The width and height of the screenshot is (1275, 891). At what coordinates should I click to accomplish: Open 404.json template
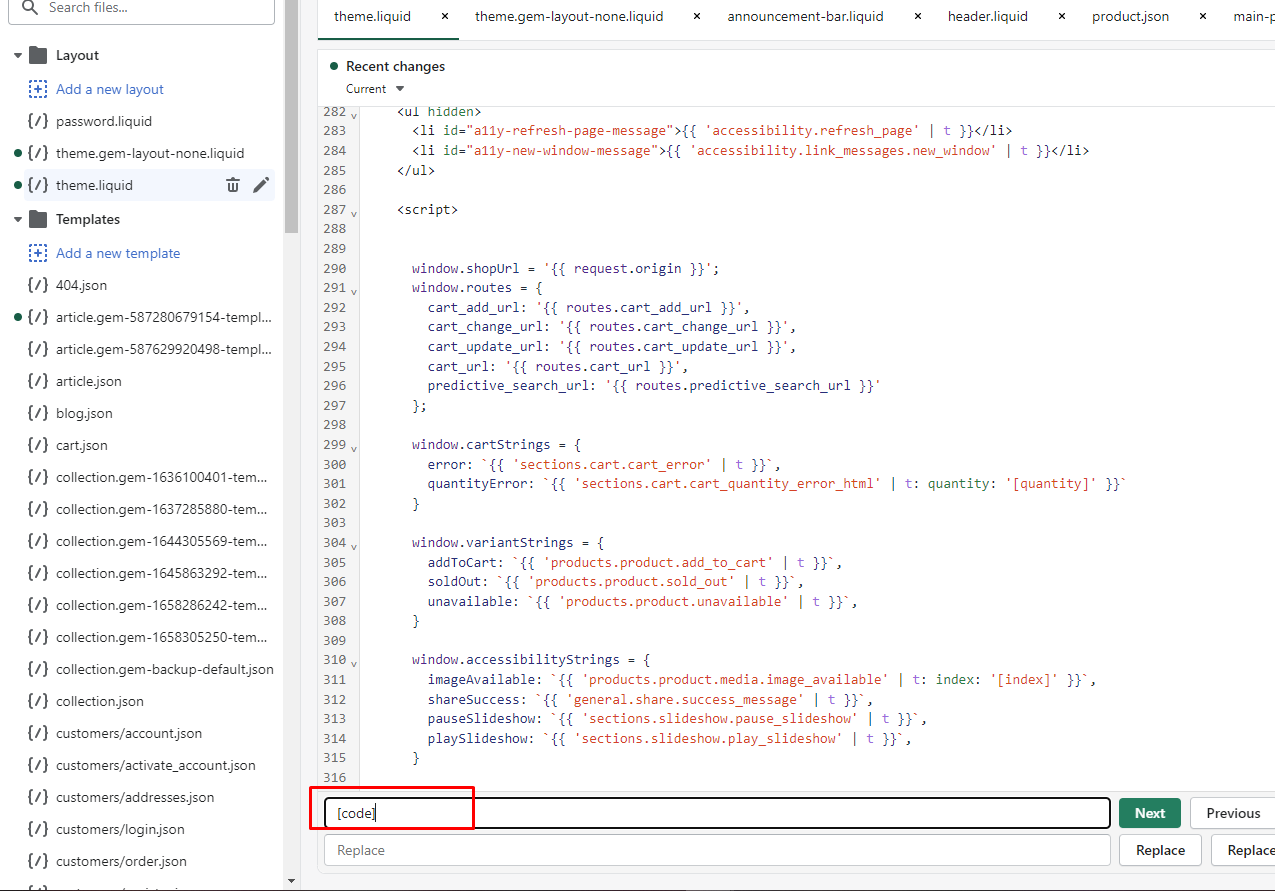click(81, 285)
